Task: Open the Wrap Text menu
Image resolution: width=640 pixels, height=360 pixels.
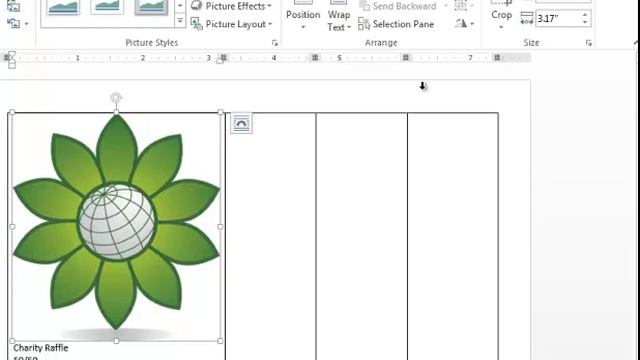Action: point(339,16)
